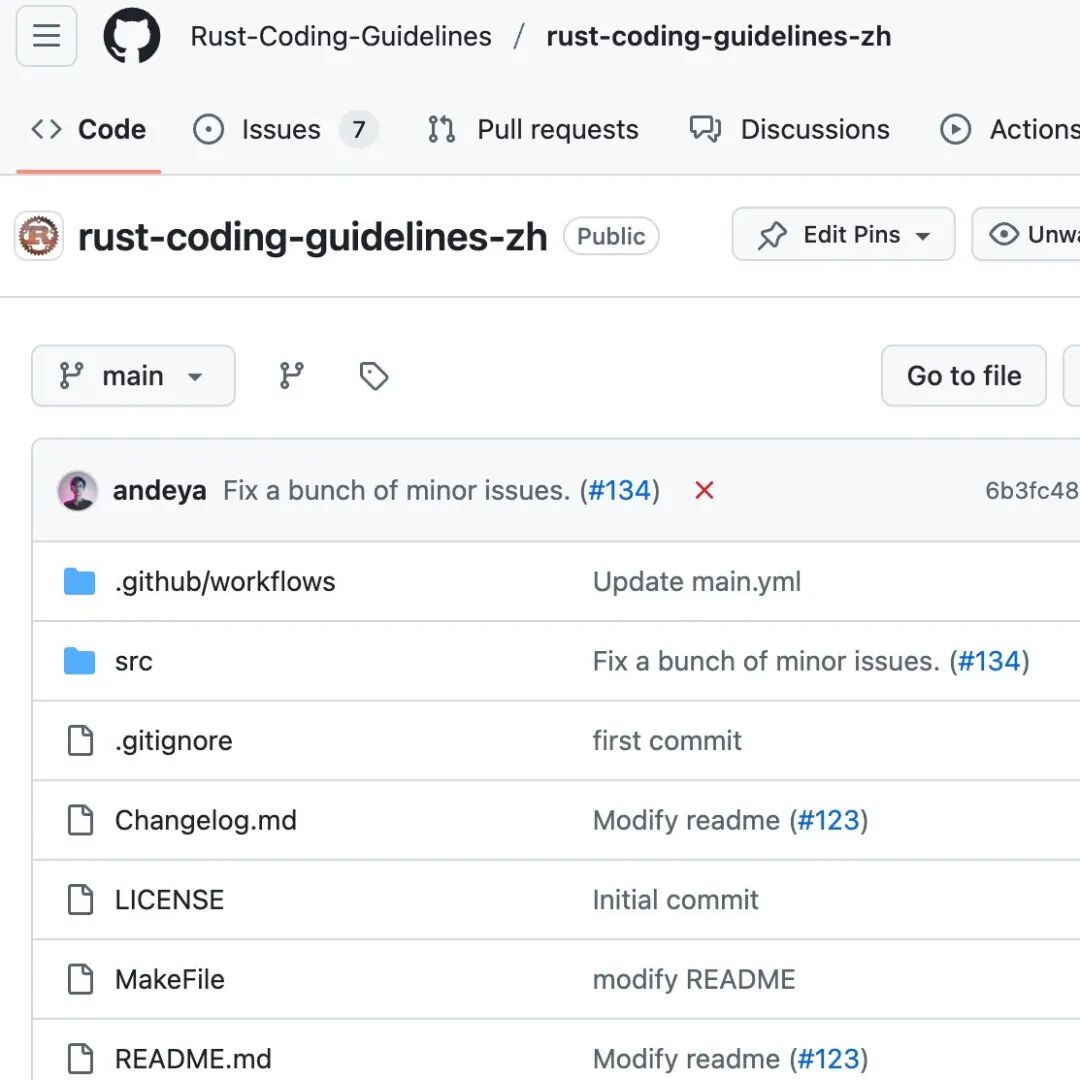This screenshot has height=1080, width=1080.
Task: View branches via the branch icon
Action: click(291, 376)
